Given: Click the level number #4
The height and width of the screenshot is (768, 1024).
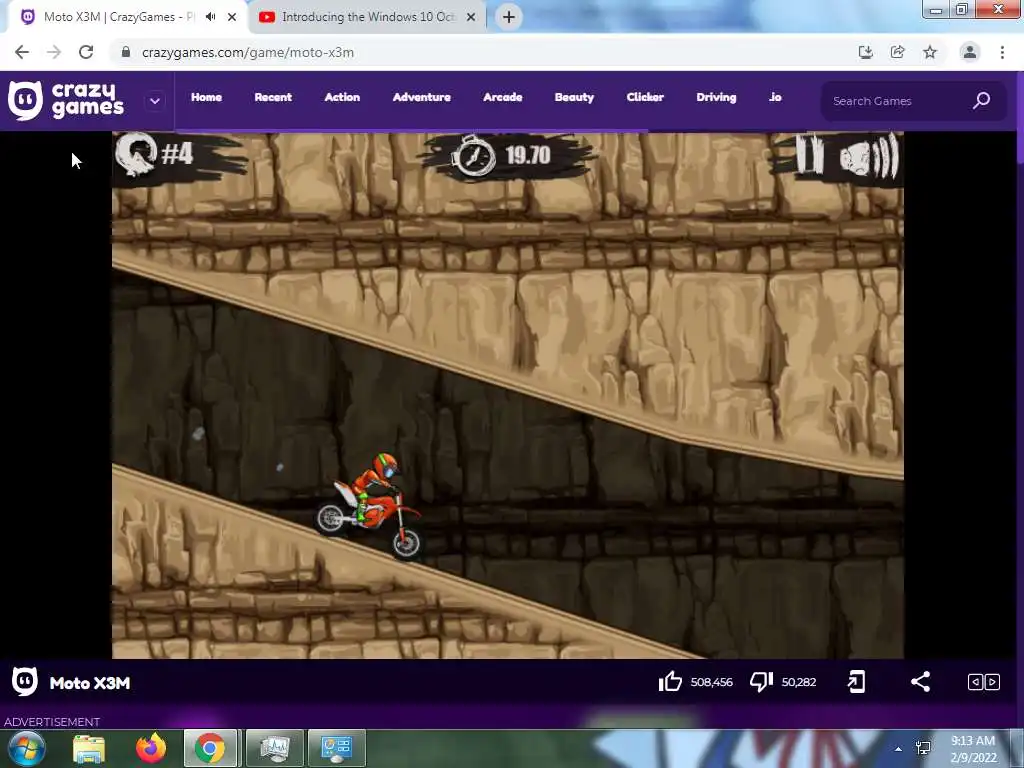Looking at the screenshot, I should point(177,154).
